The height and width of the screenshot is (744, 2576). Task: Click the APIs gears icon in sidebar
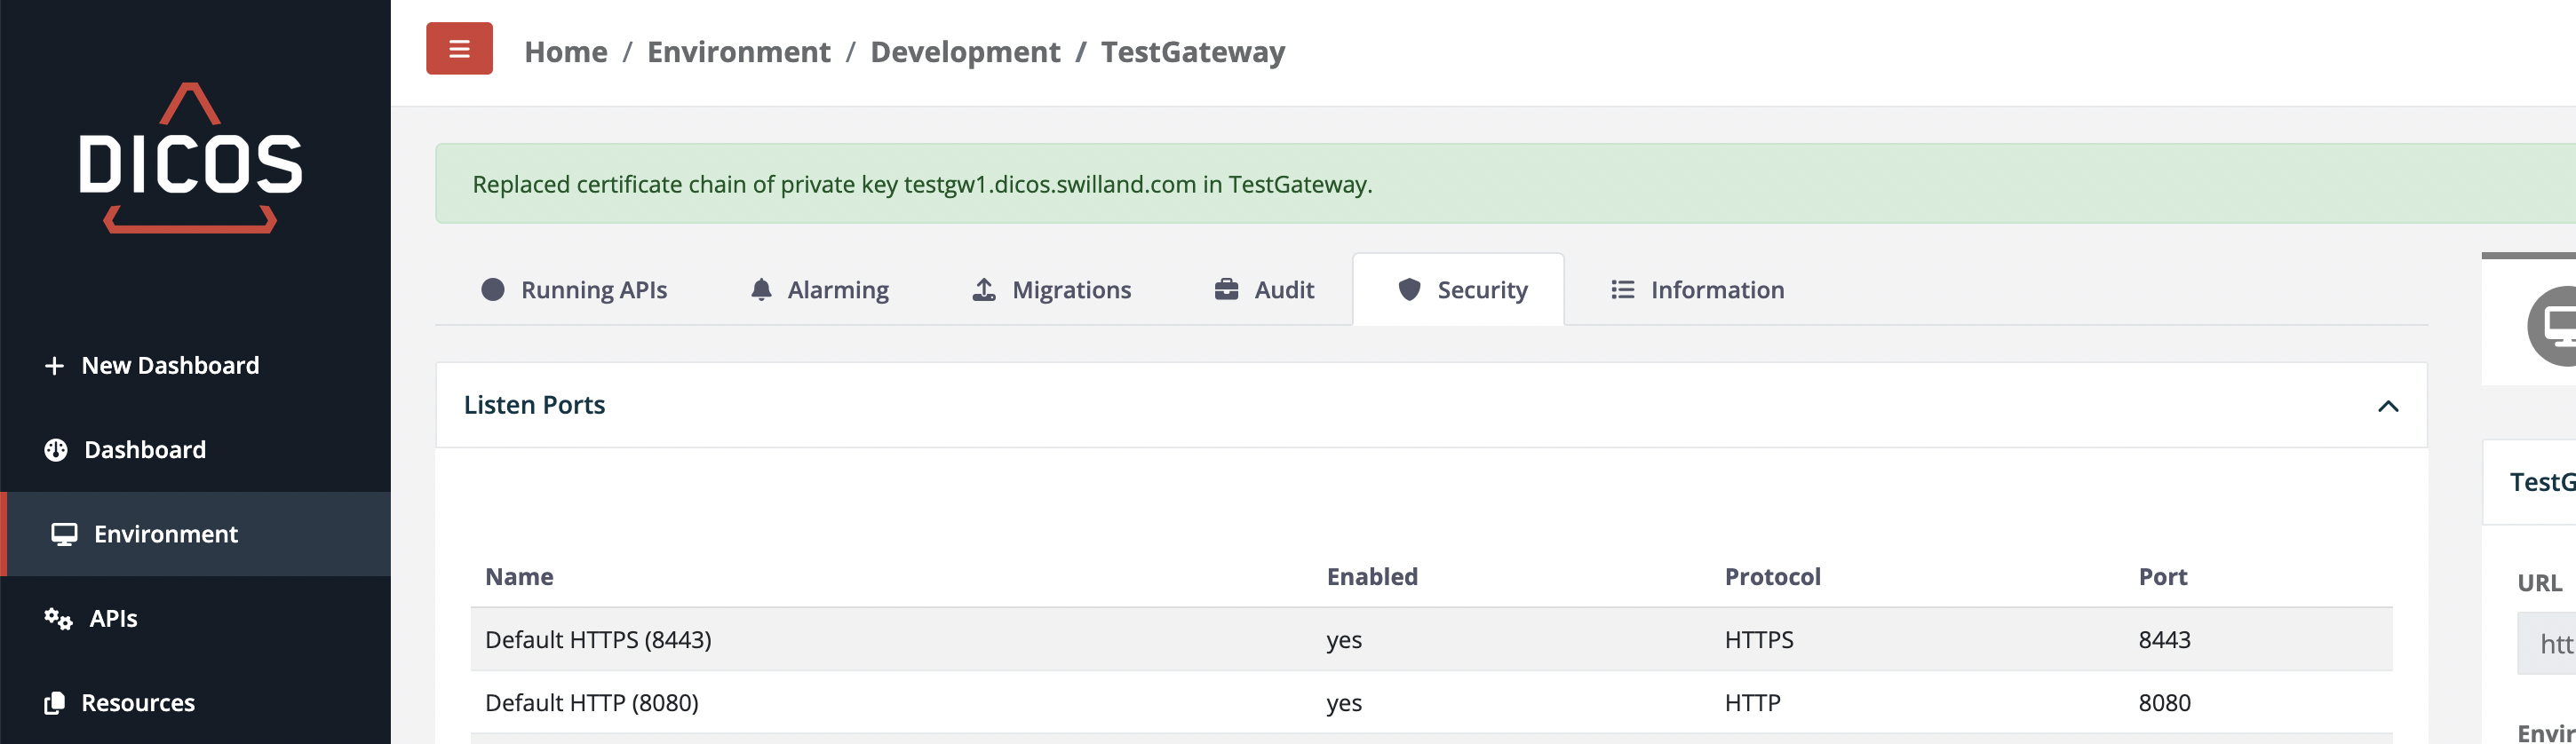click(58, 619)
